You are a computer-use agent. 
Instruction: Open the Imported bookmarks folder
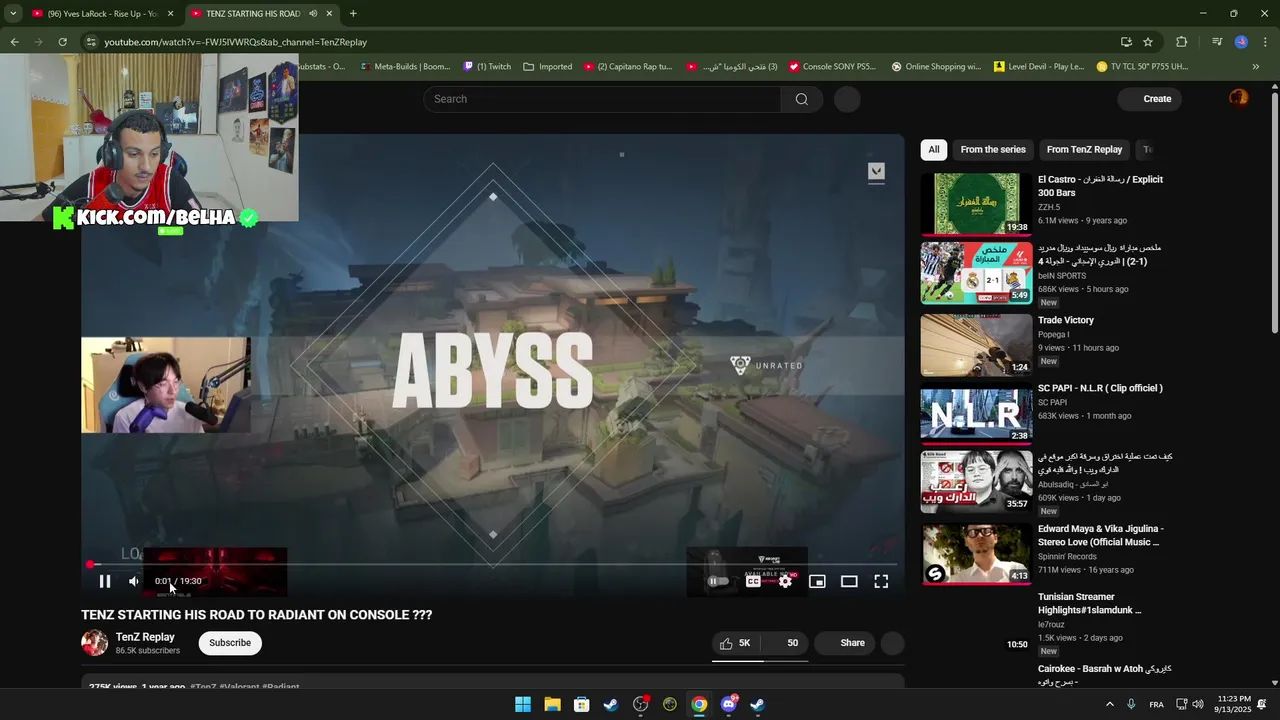547,67
